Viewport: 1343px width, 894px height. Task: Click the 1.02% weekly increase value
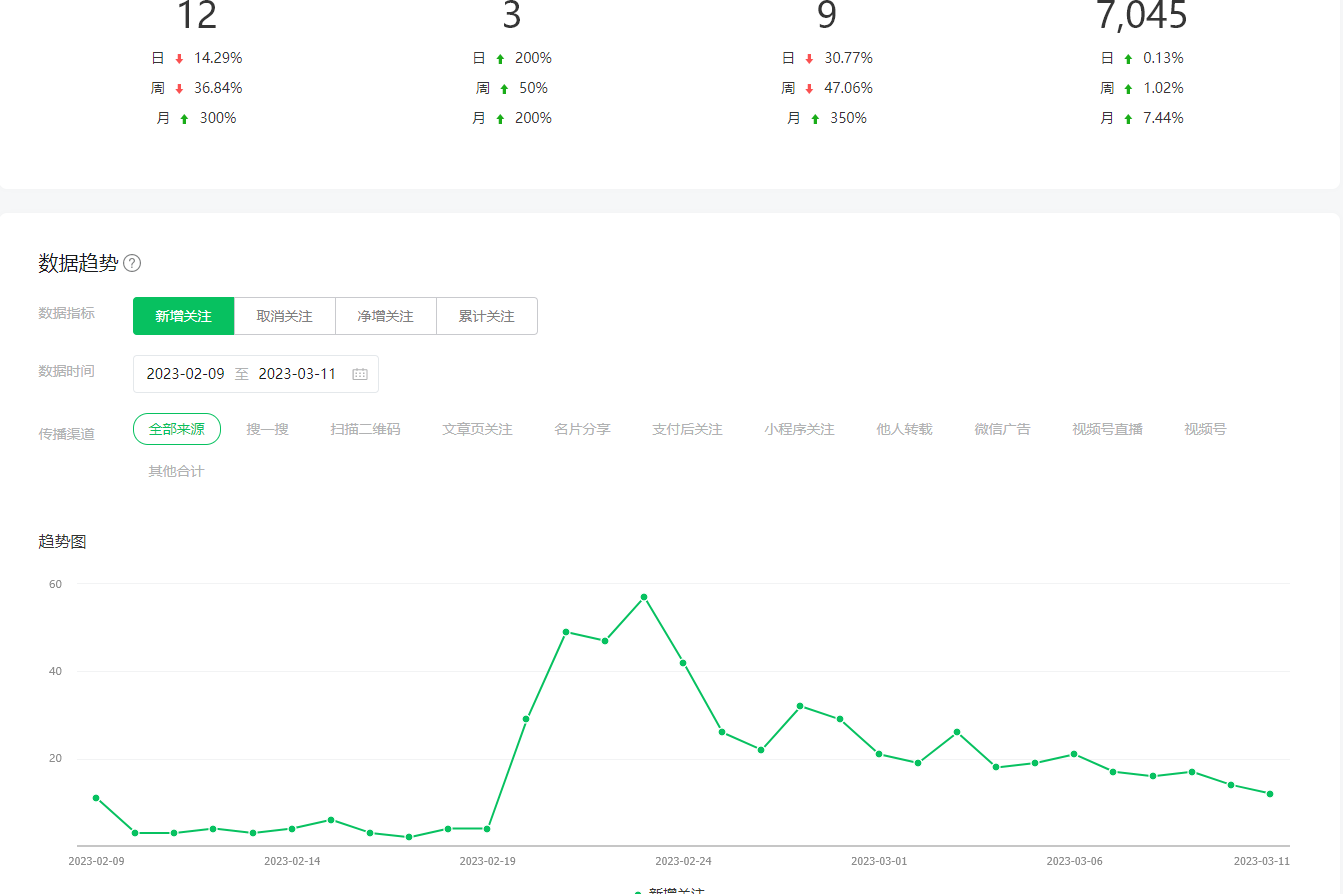click(1164, 88)
